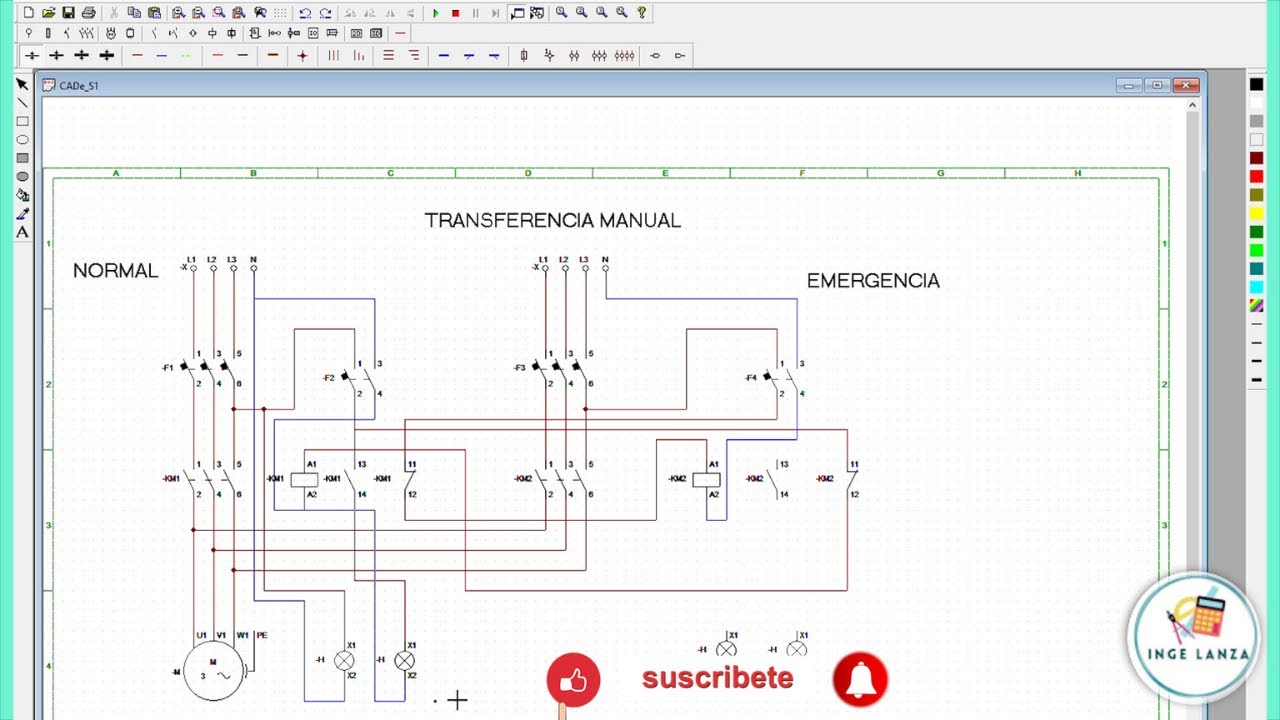Undo the last action
The image size is (1280, 720).
(305, 13)
